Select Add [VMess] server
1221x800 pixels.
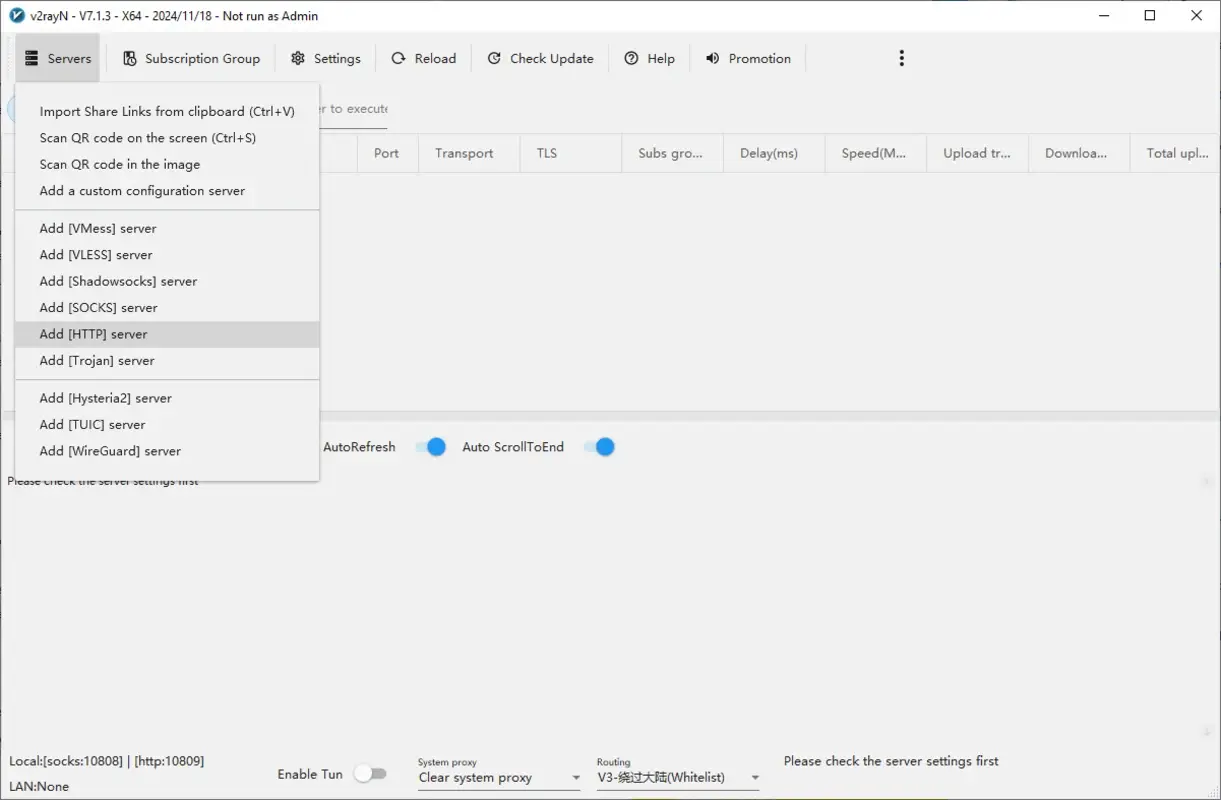(97, 228)
